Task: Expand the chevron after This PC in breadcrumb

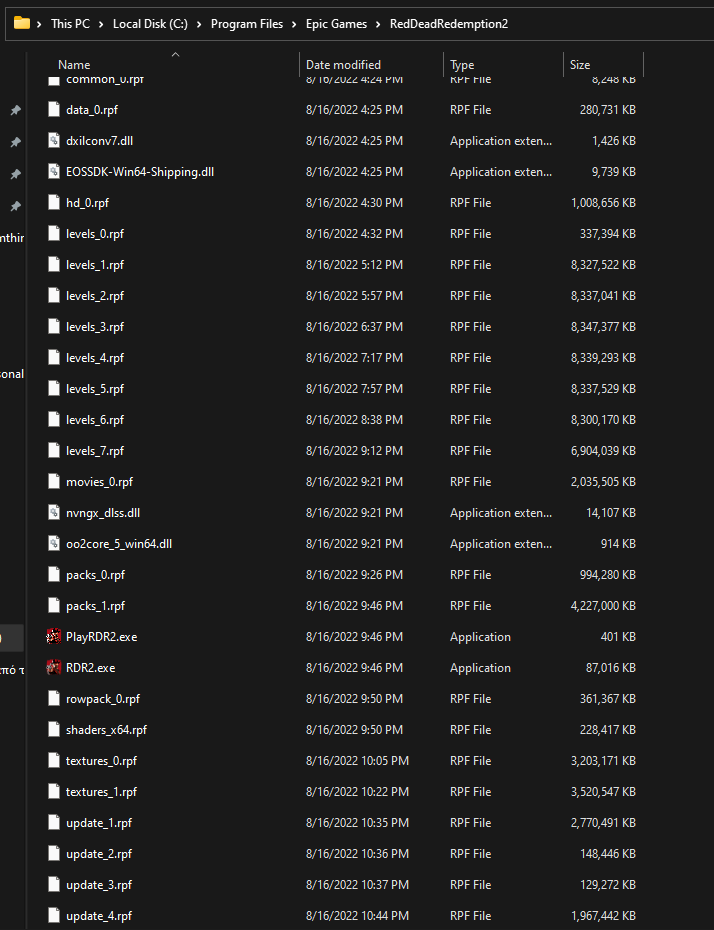Action: pos(101,24)
